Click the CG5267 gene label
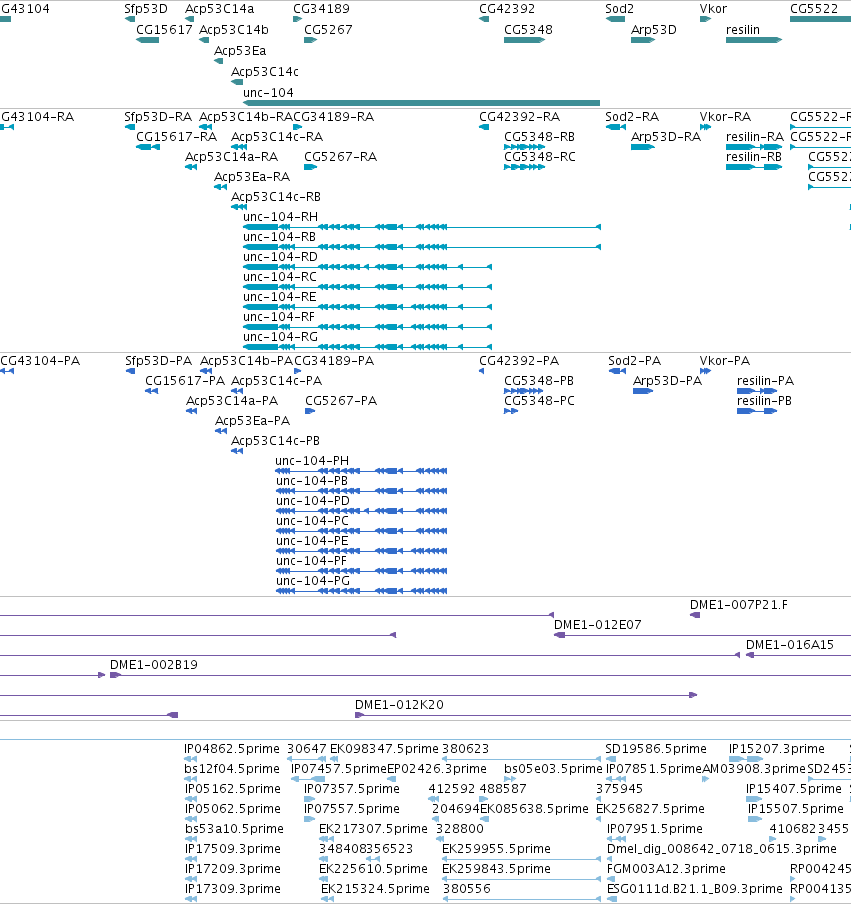 pyautogui.click(x=328, y=29)
